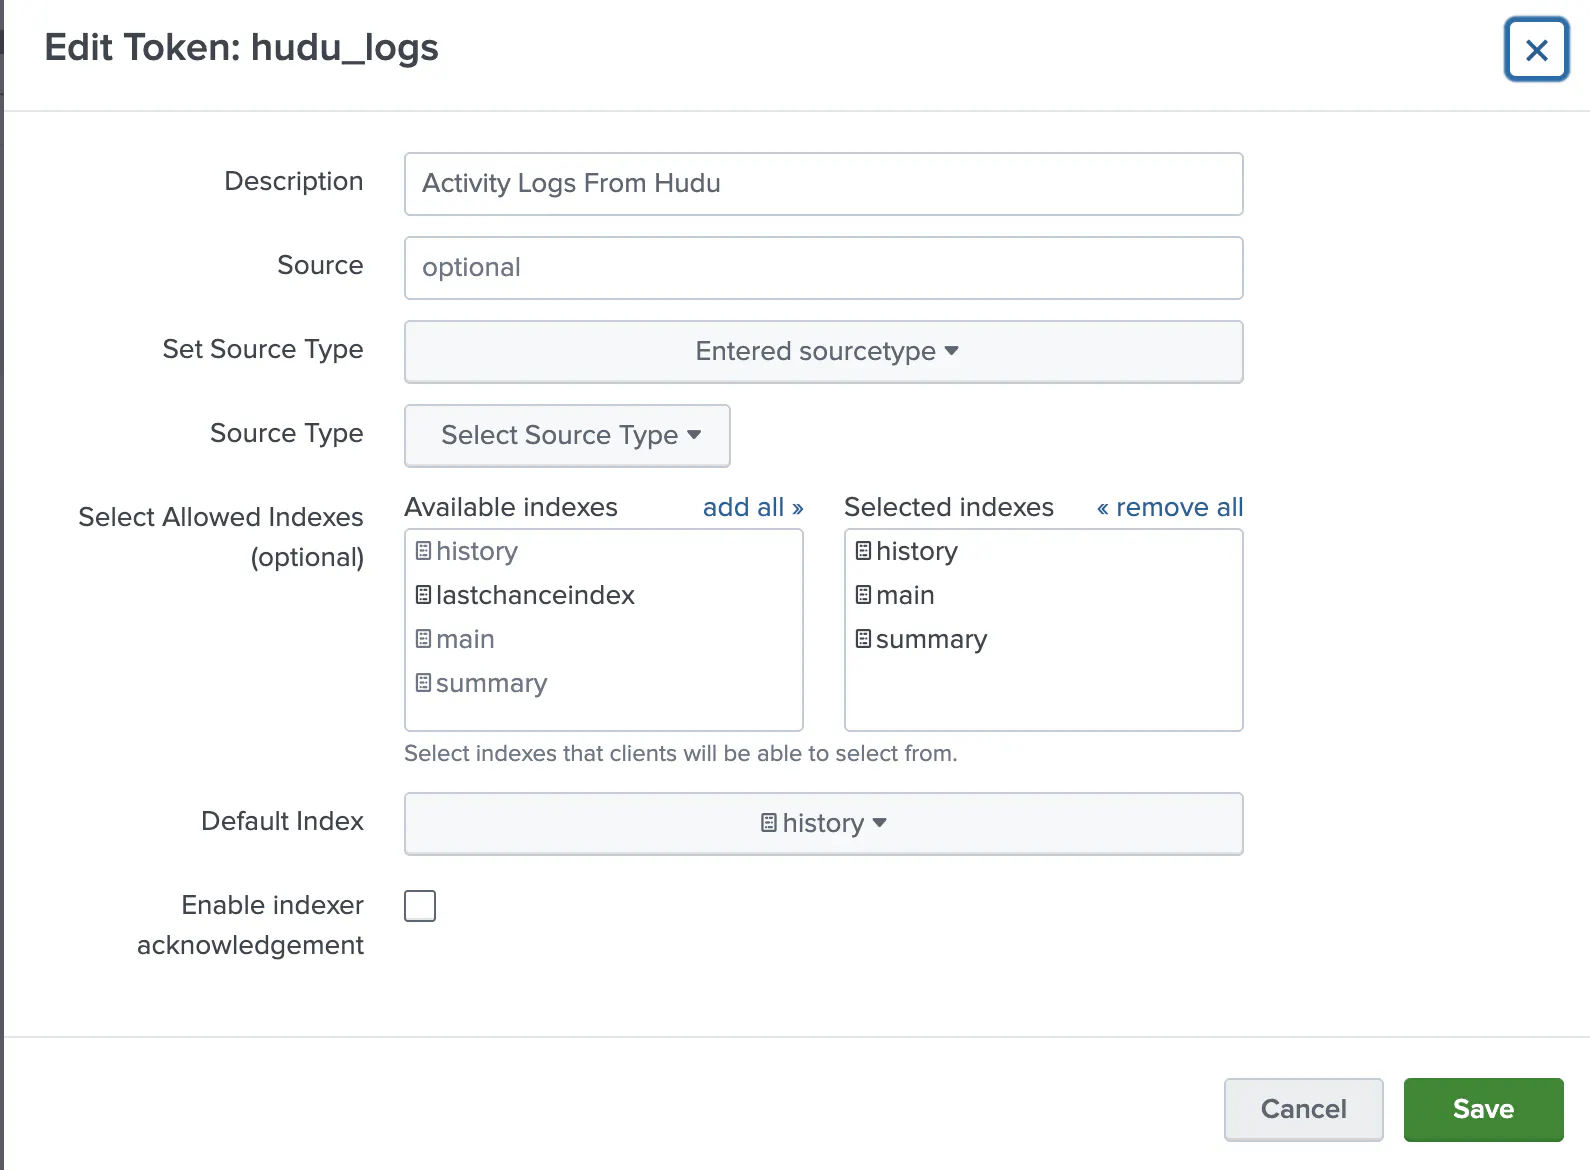Screen dimensions: 1590x1170
Task: Add lastchanceindex text to selected indexes
Action: coord(535,595)
